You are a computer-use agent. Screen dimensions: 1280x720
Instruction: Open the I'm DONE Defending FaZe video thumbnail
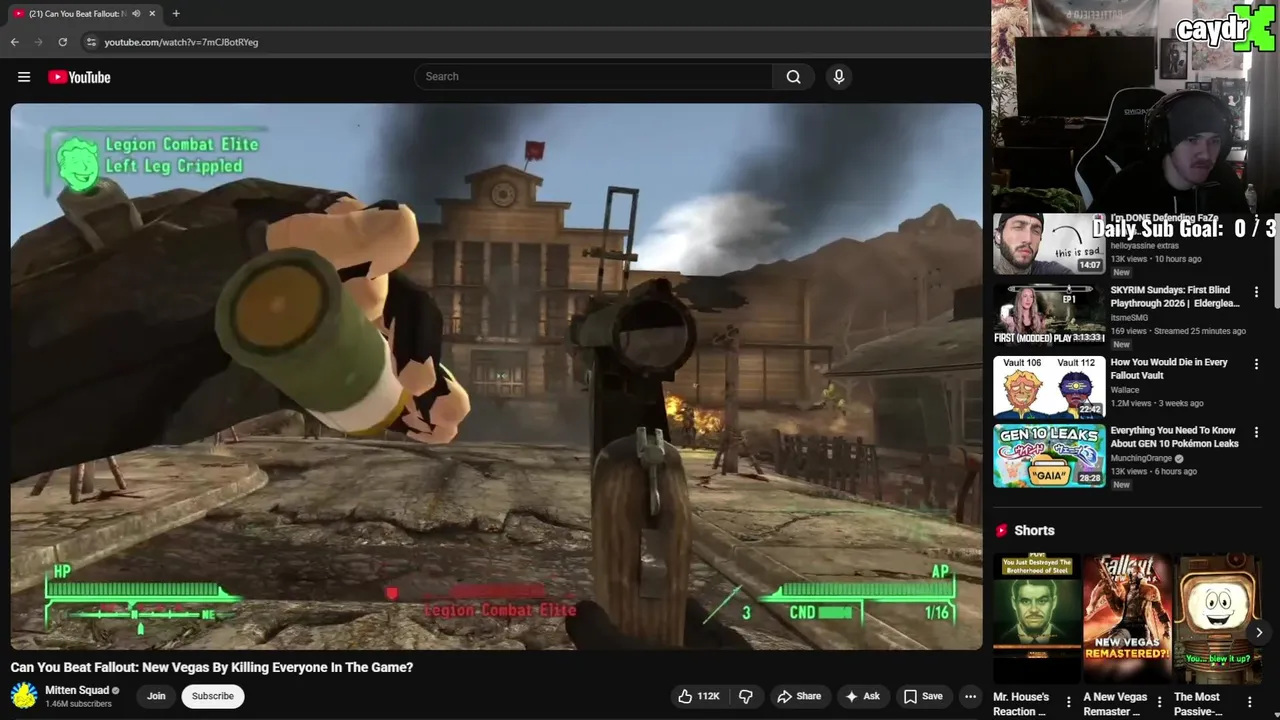click(1048, 244)
